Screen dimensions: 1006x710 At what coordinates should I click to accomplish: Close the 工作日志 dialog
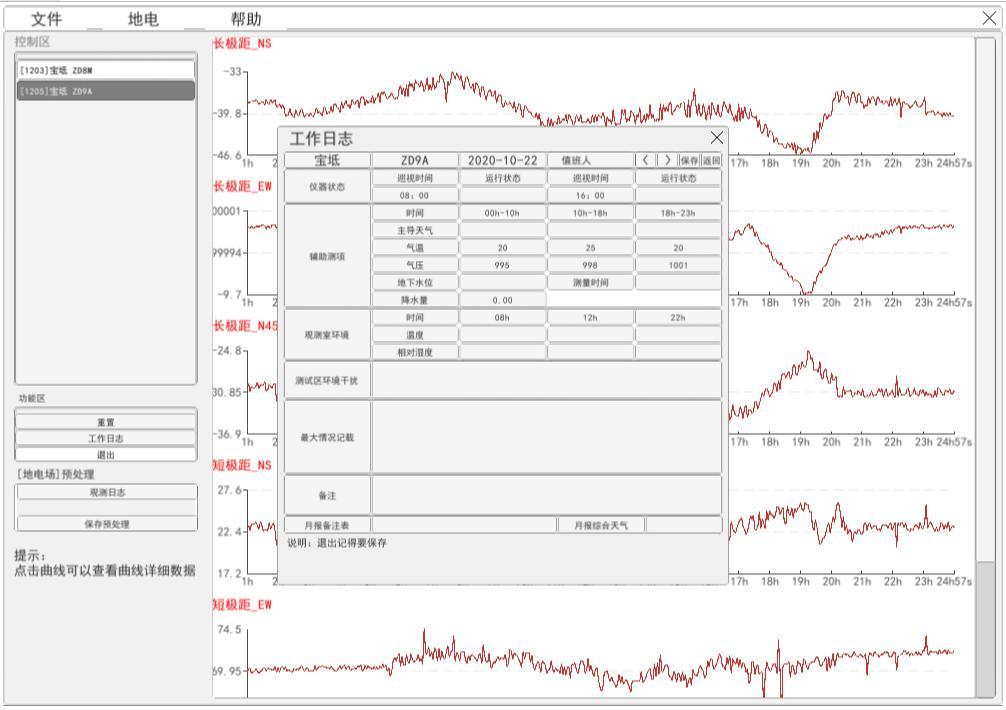pyautogui.click(x=715, y=137)
